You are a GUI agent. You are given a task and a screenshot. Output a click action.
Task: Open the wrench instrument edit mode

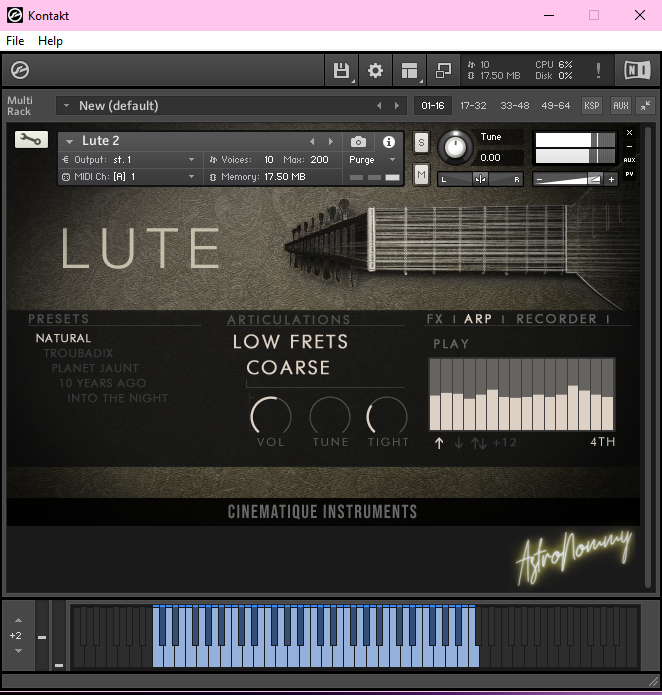tap(31, 140)
